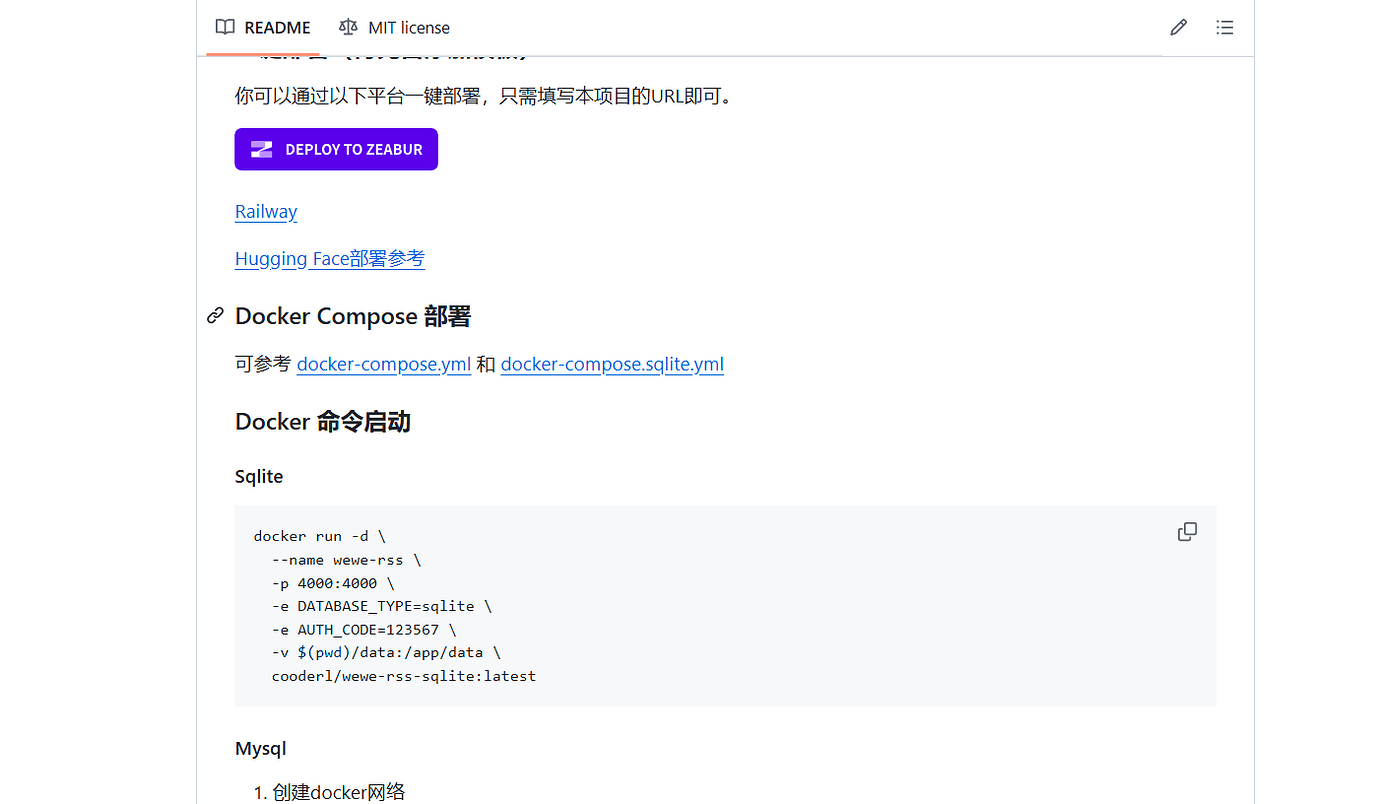Click the Docker Compose 部署 heading
The width and height of the screenshot is (1380, 804).
[x=352, y=315]
